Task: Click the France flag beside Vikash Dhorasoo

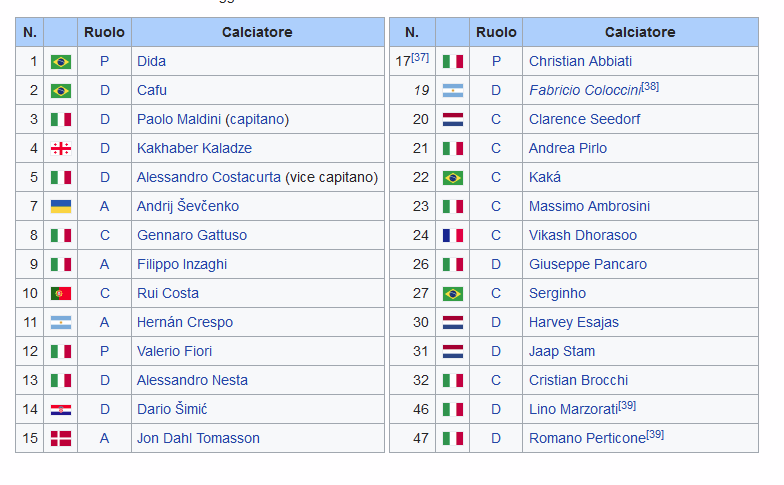Action: tap(452, 236)
